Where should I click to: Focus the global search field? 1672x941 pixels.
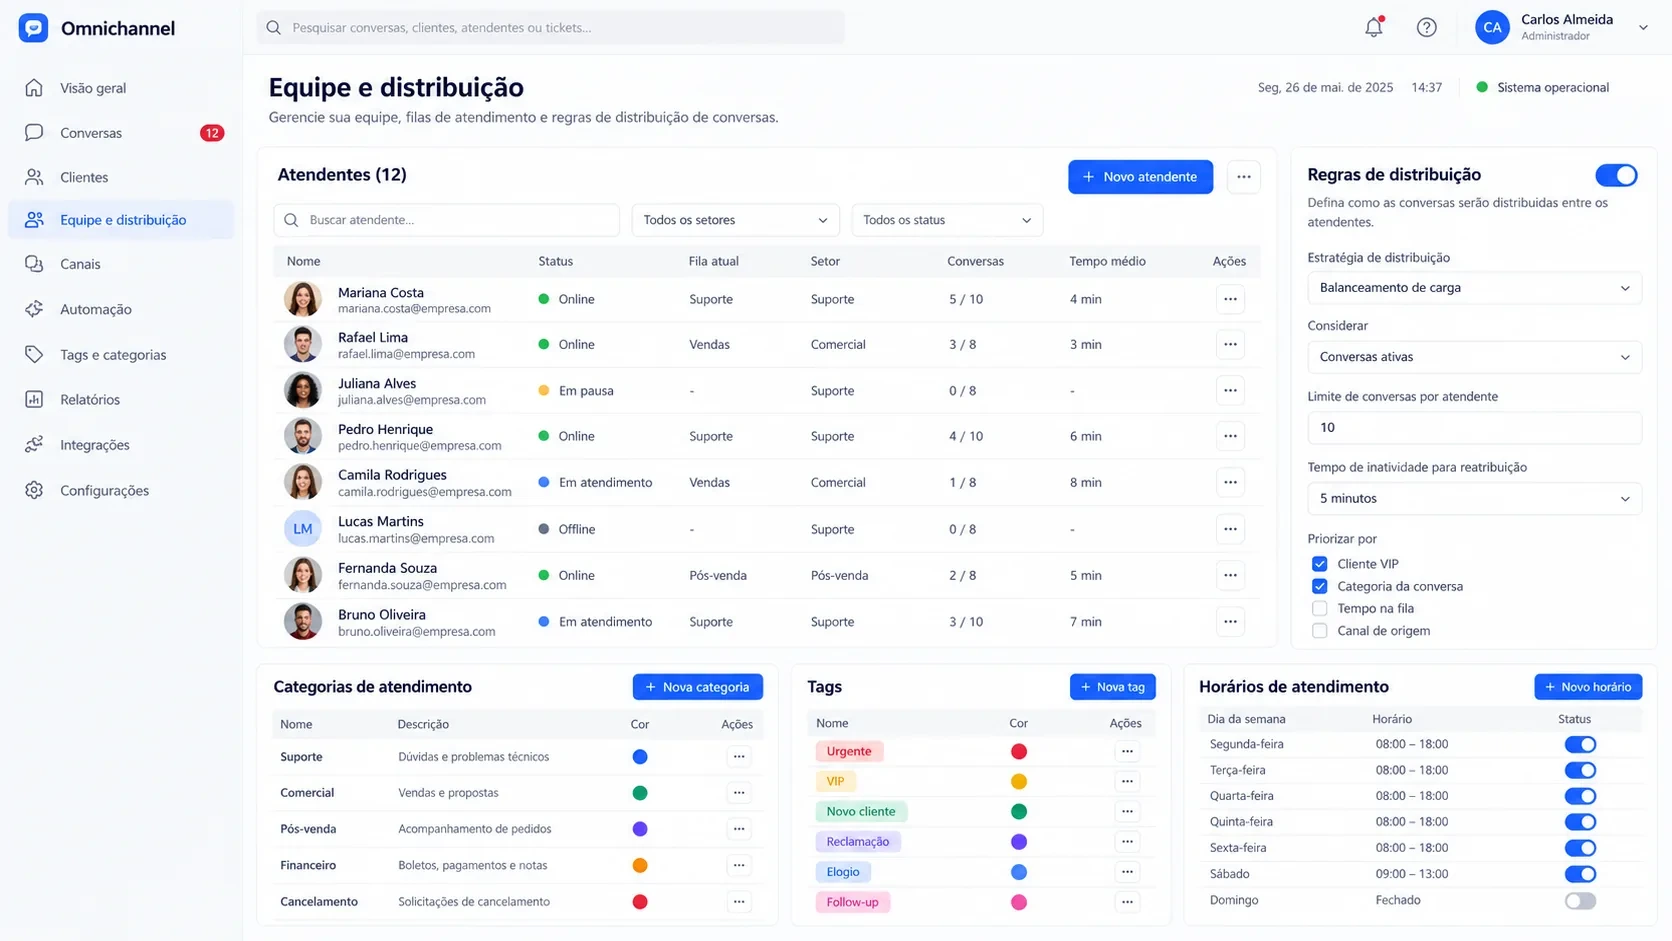coord(551,28)
